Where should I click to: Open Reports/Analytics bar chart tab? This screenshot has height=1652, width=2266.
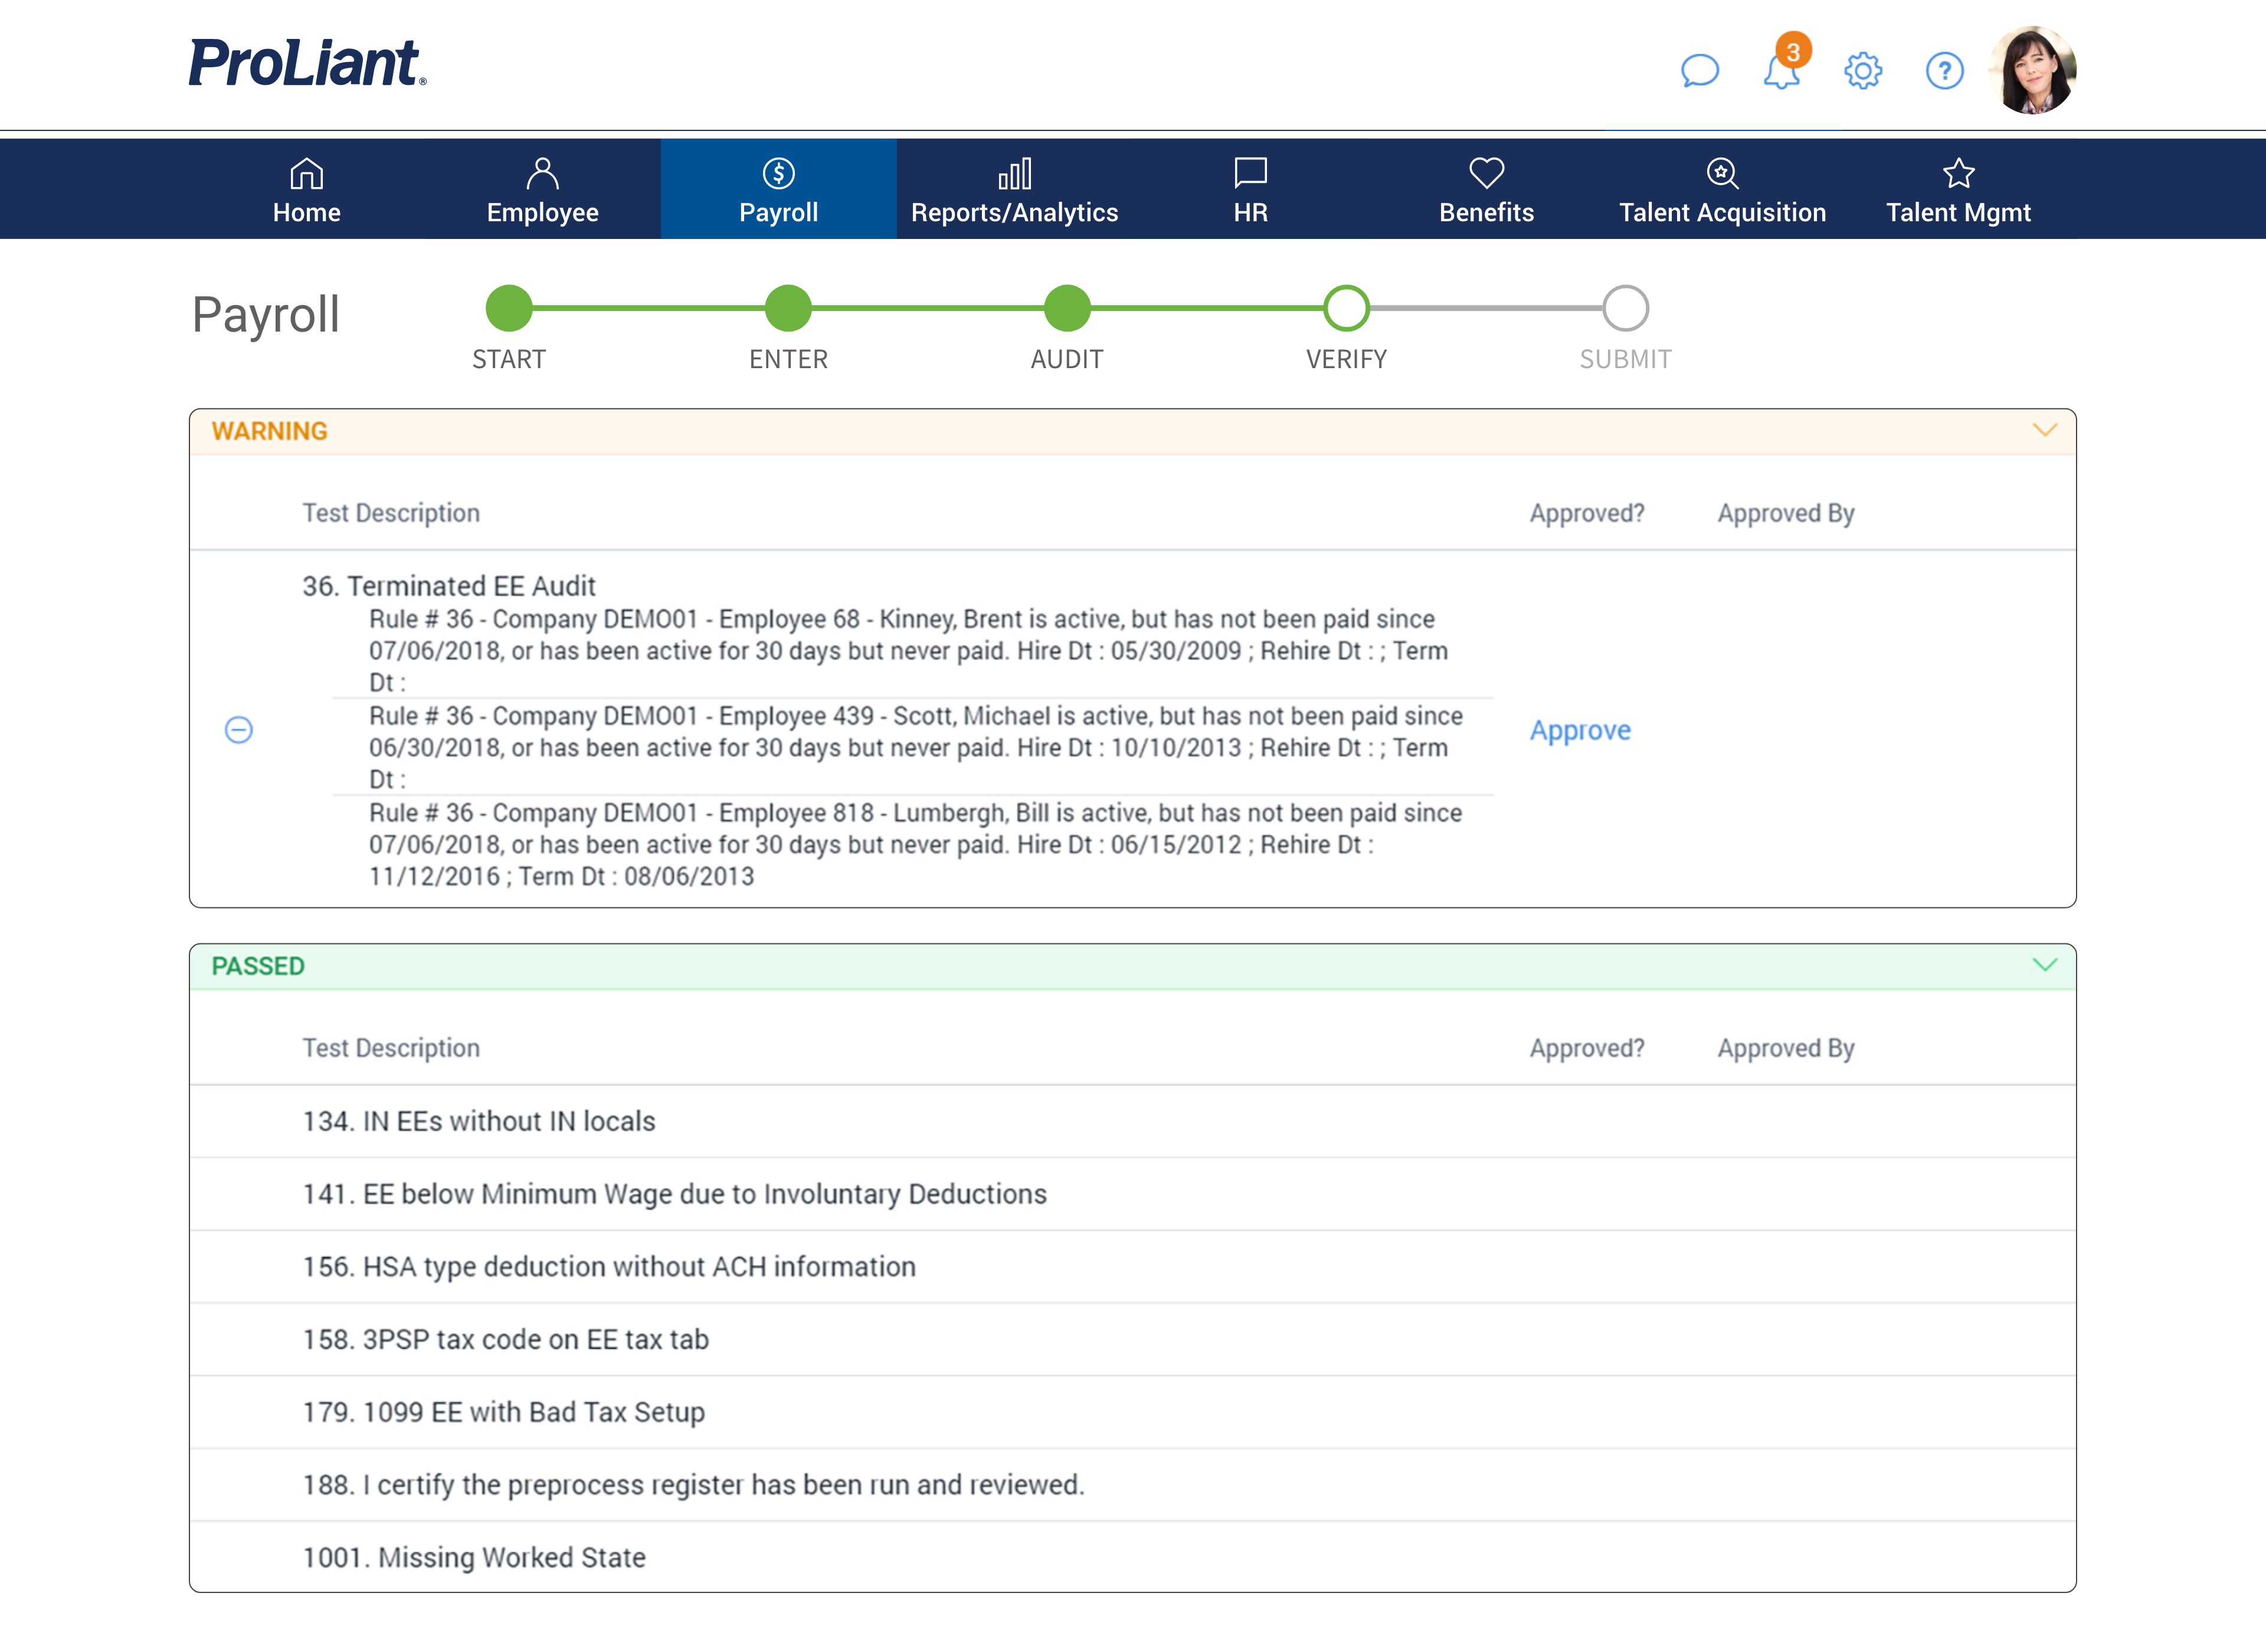coord(1014,190)
